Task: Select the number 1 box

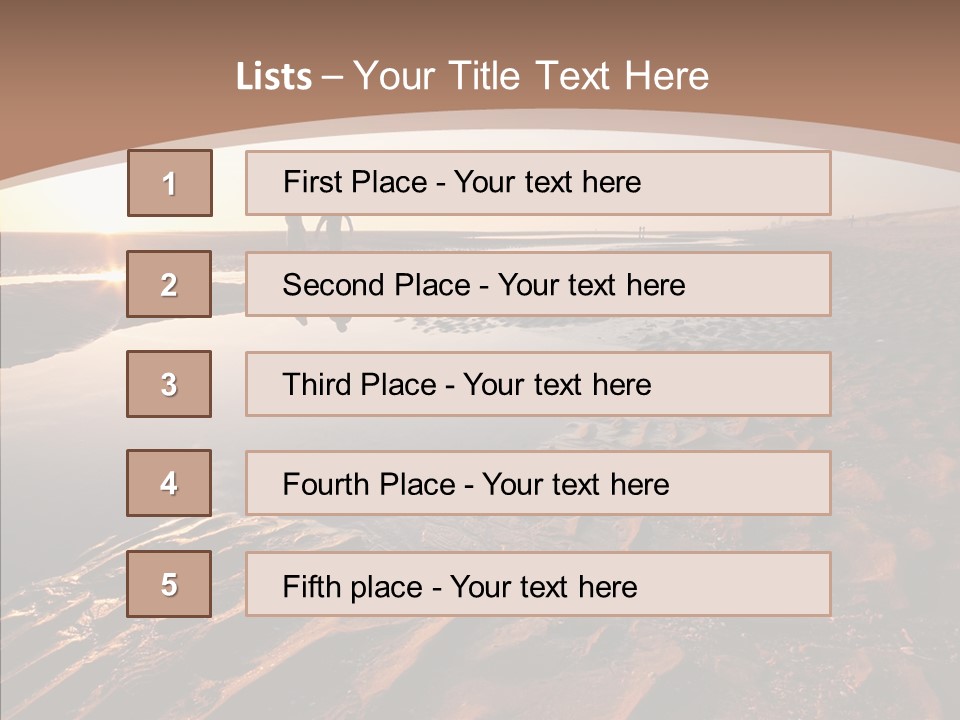Action: pos(169,183)
